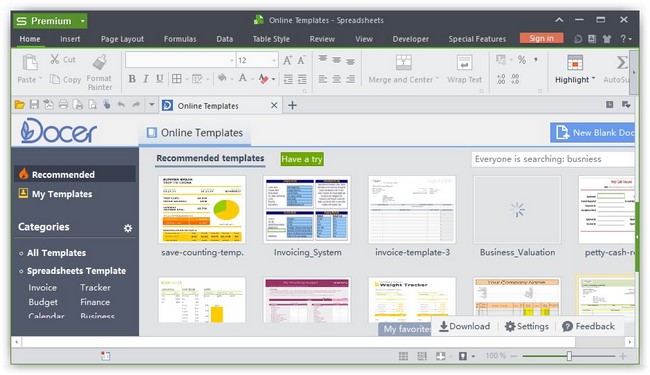Click the Open folder icon

(x=19, y=105)
